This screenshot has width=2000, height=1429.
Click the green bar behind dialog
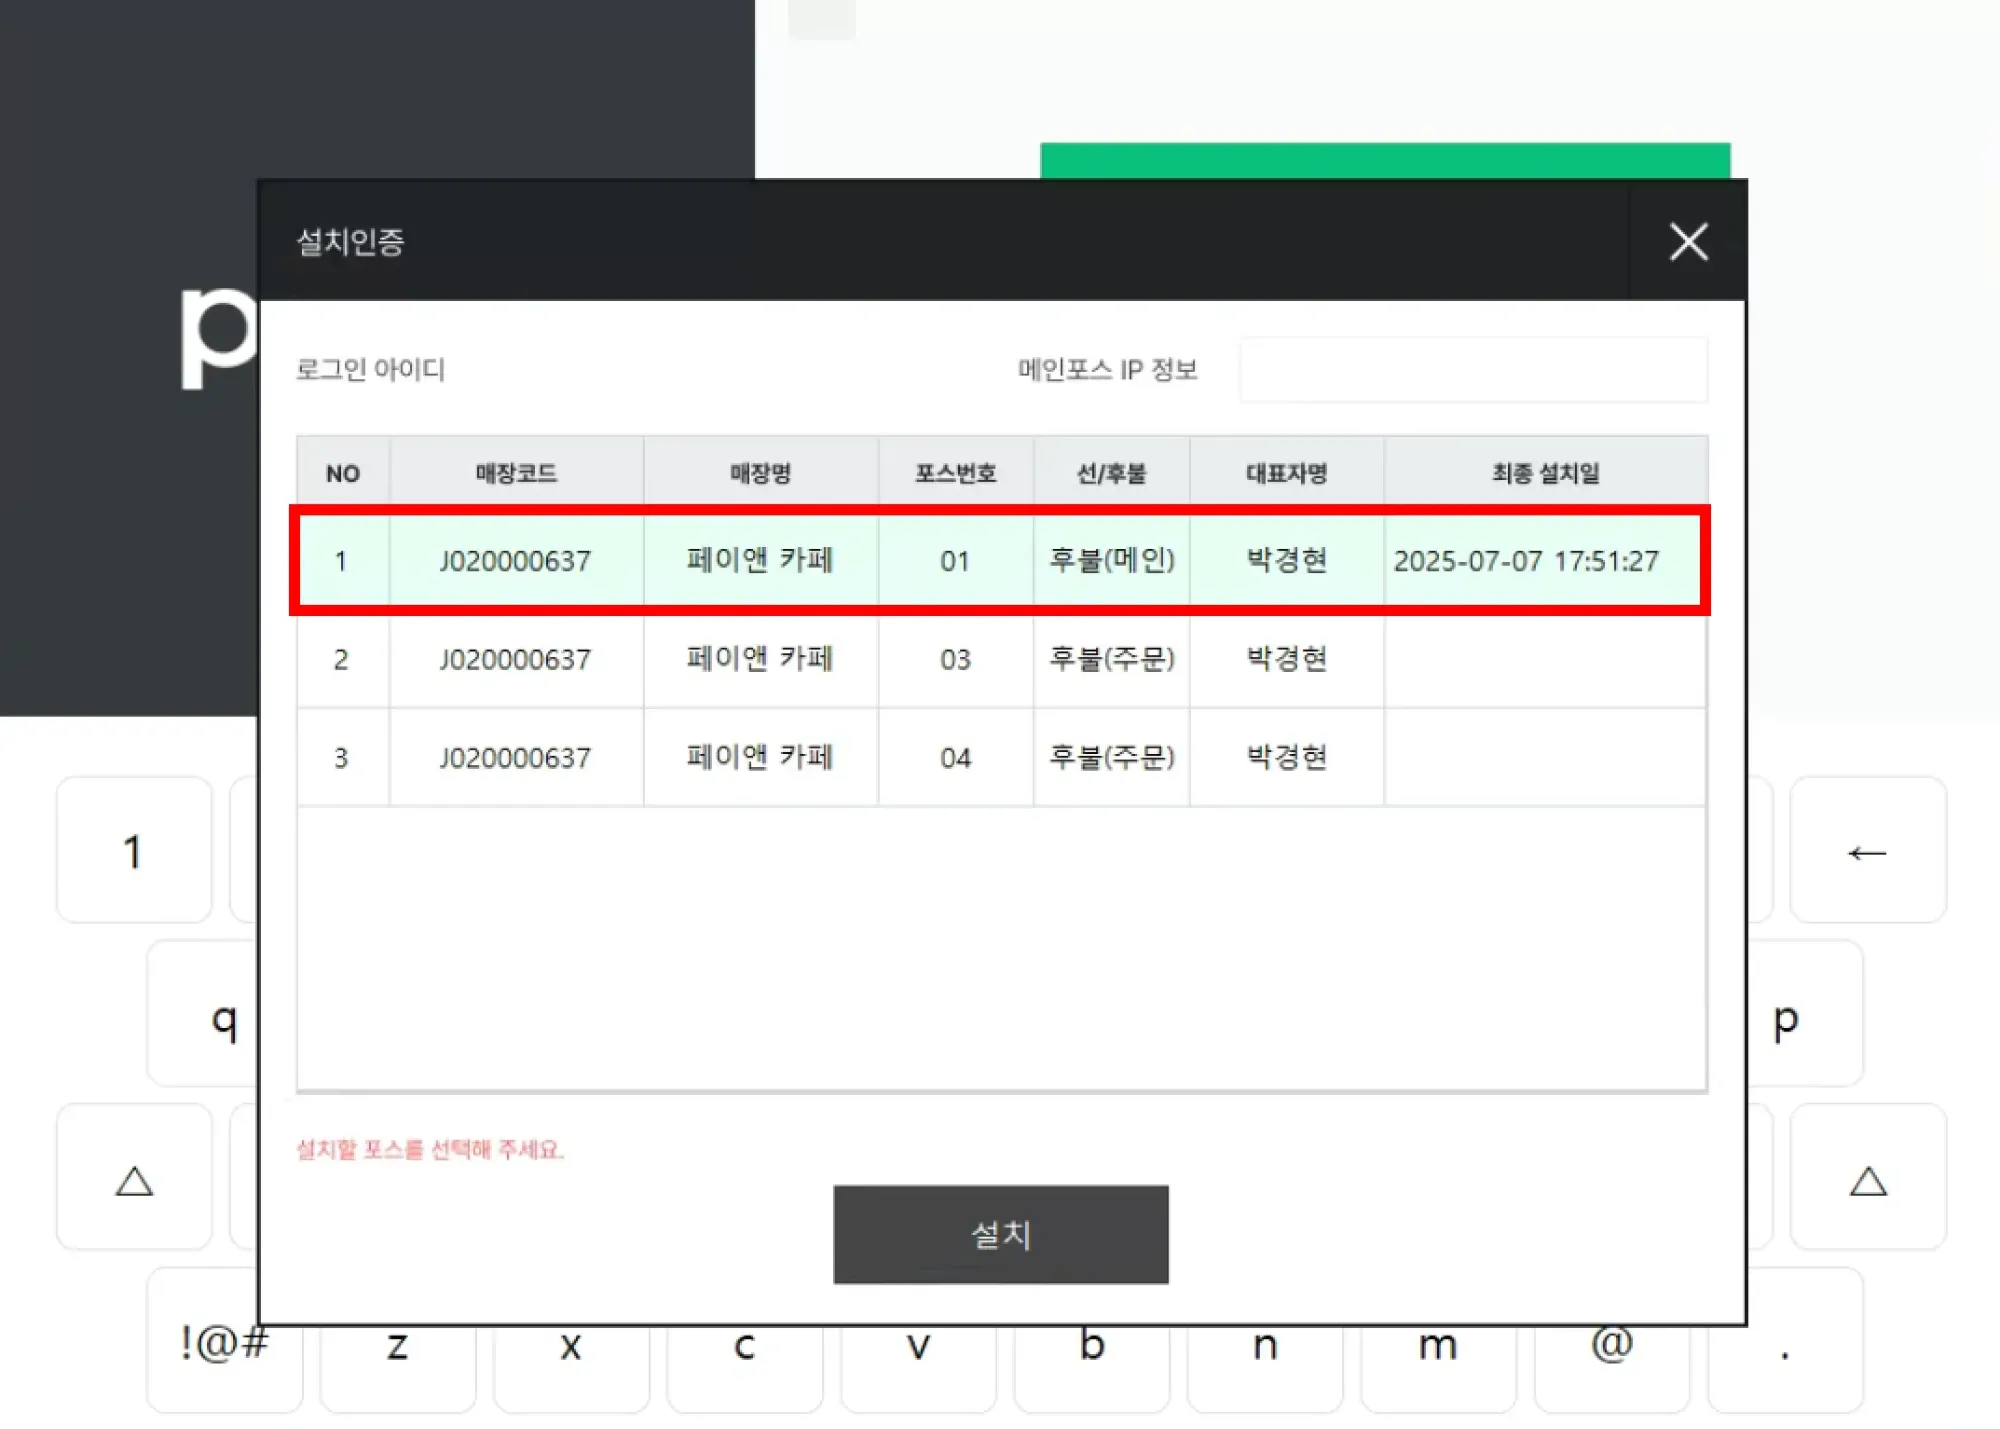1384,160
